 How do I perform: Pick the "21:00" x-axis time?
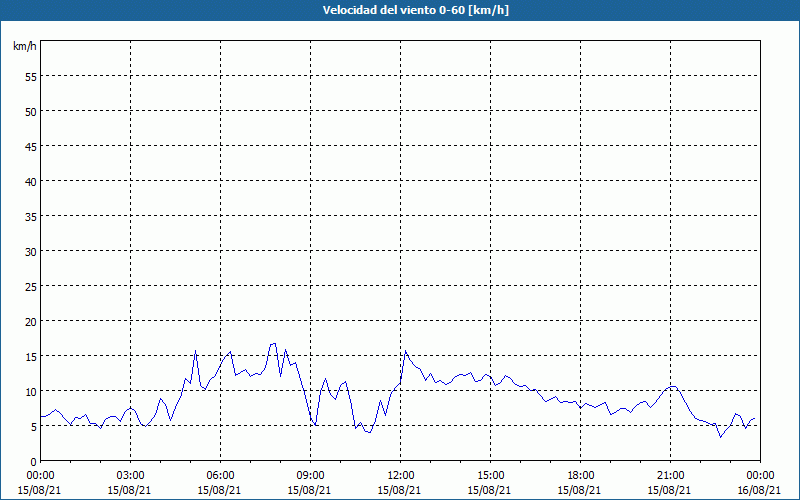670,476
